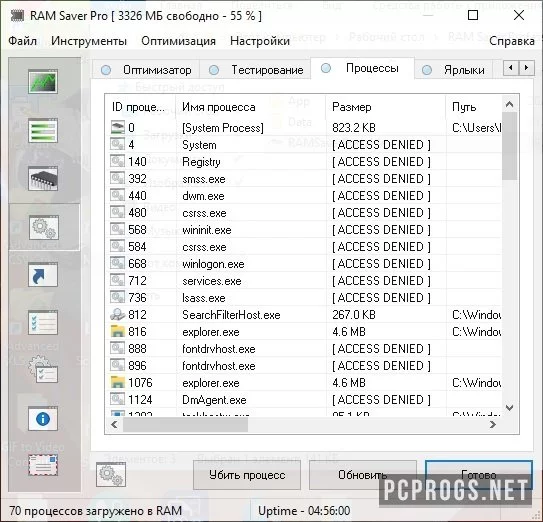Open the gear with checklist settings icon

pyautogui.click(x=43, y=370)
